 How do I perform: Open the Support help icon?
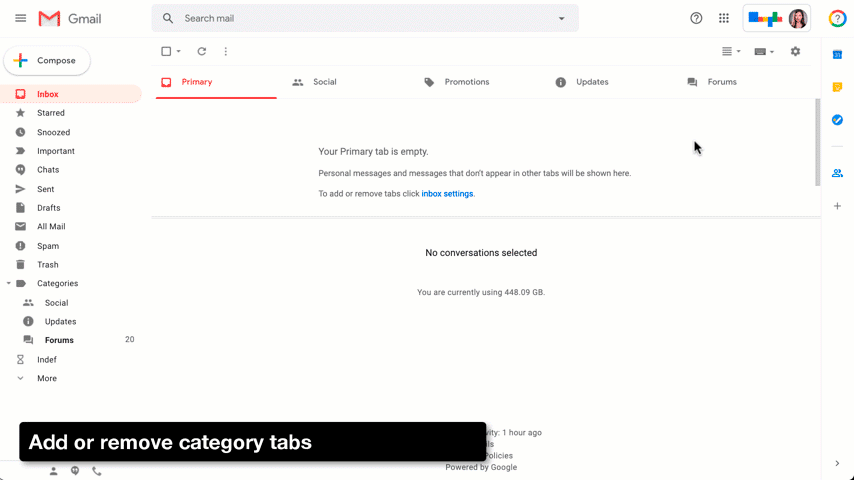point(696,19)
